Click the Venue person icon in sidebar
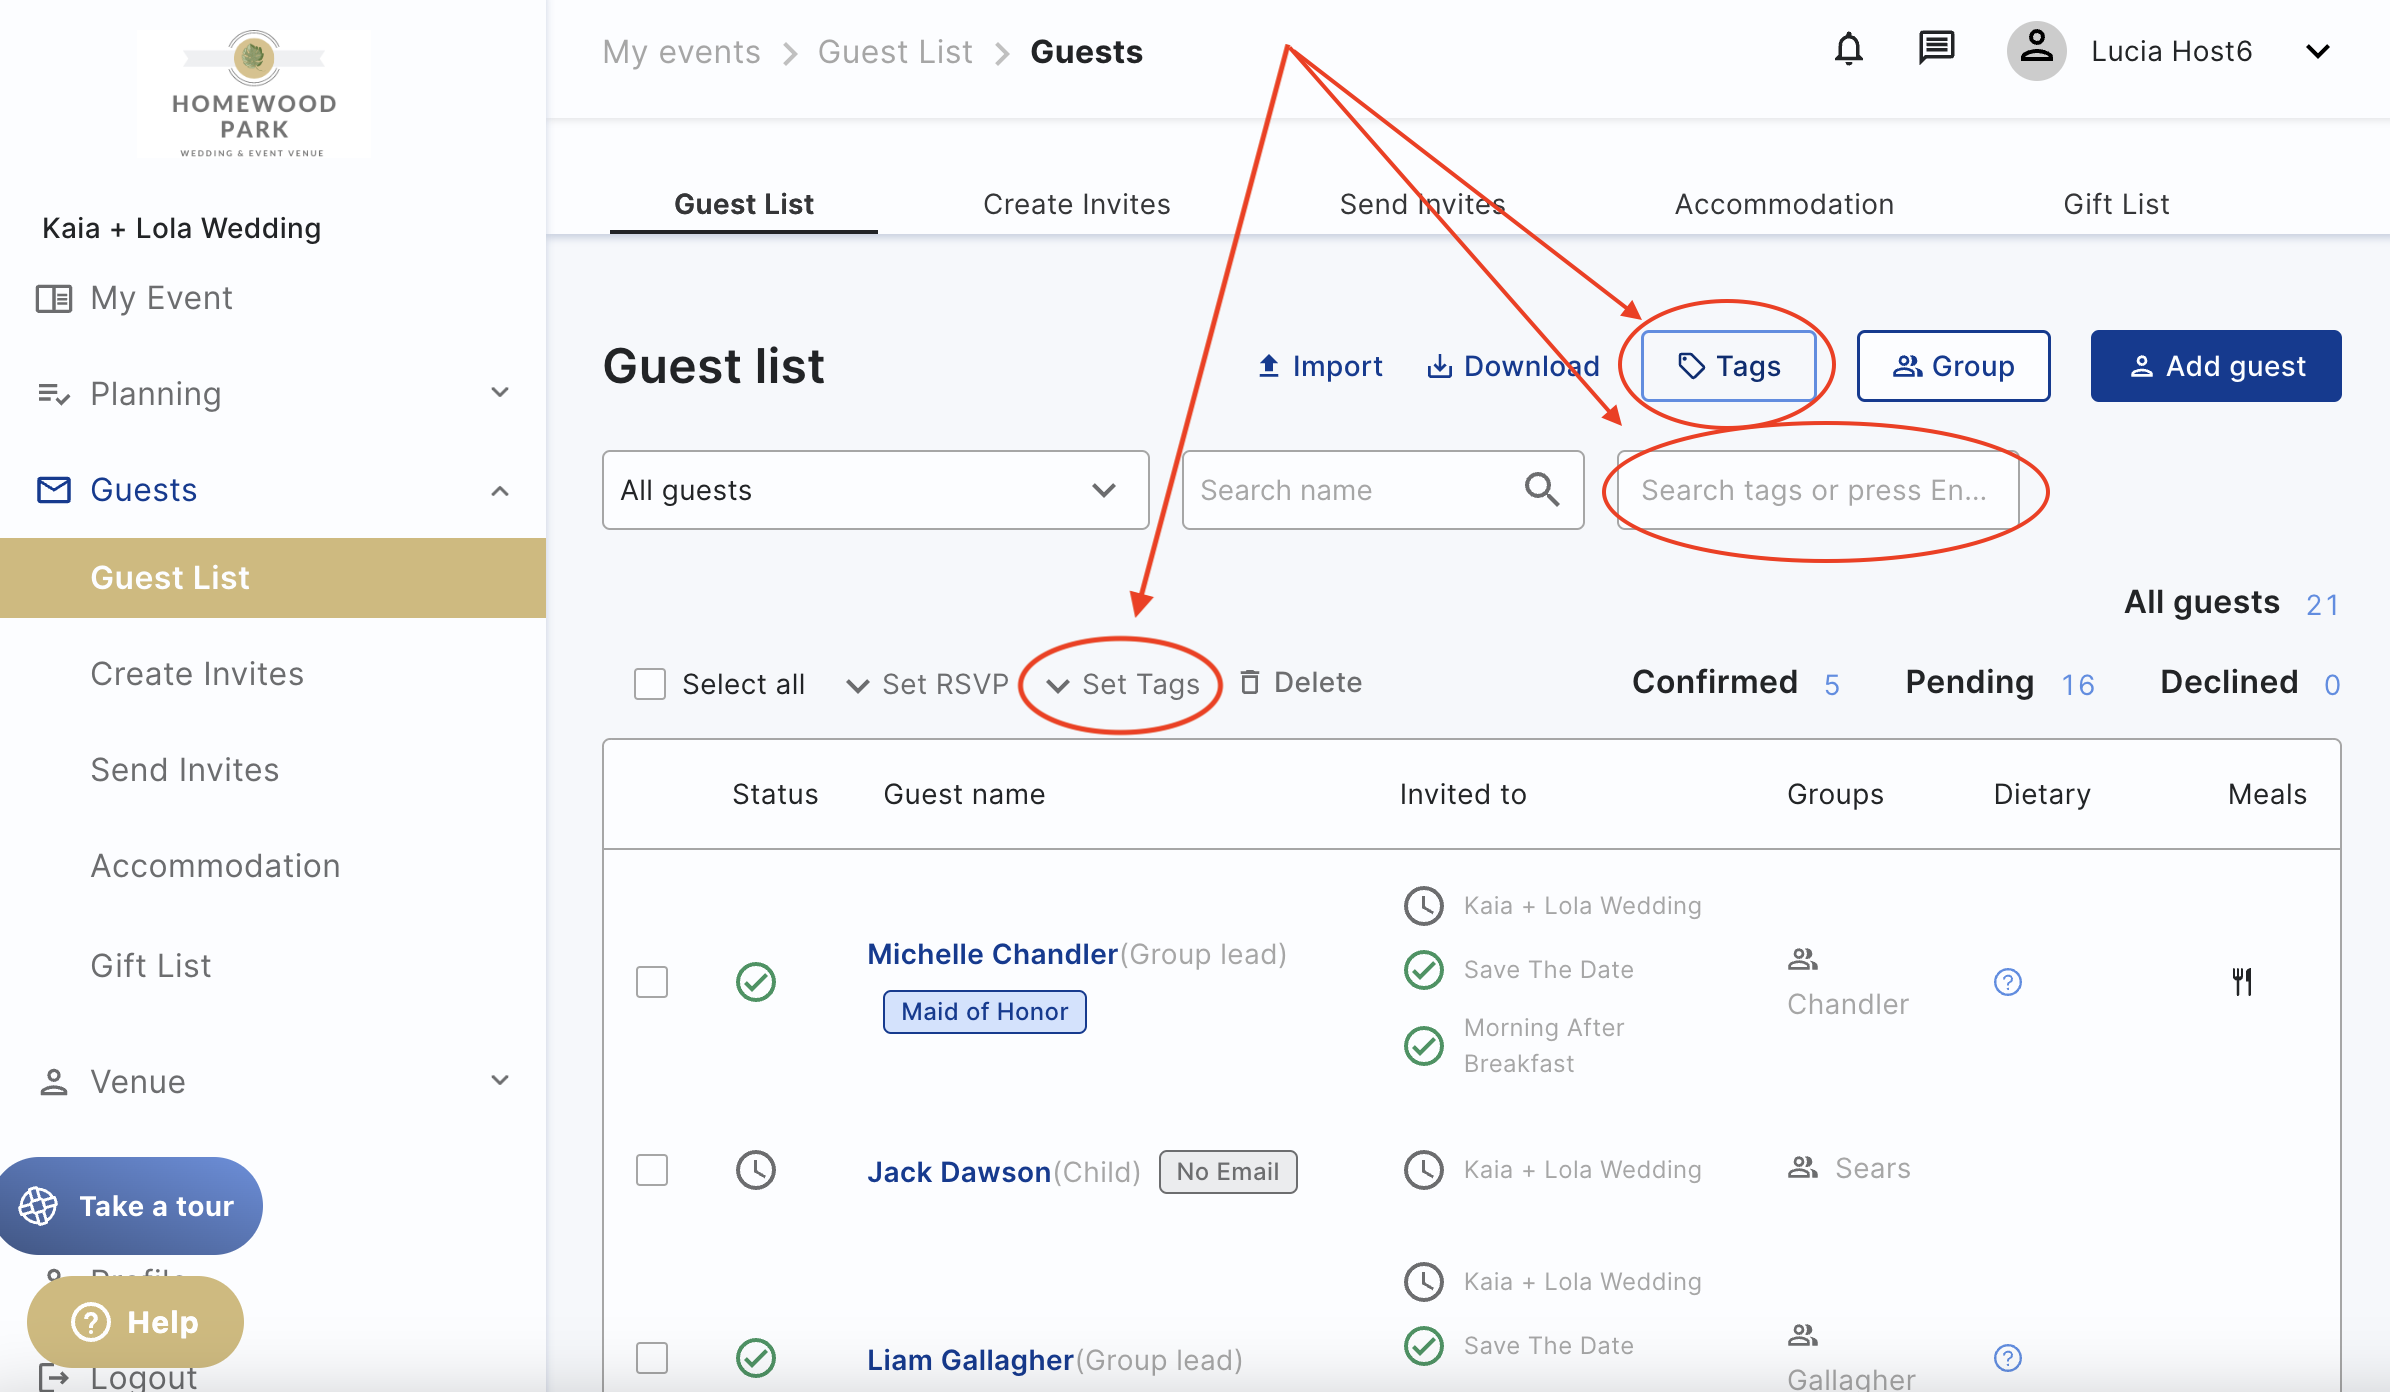Viewport: 2390px width, 1392px height. pos(54,1082)
